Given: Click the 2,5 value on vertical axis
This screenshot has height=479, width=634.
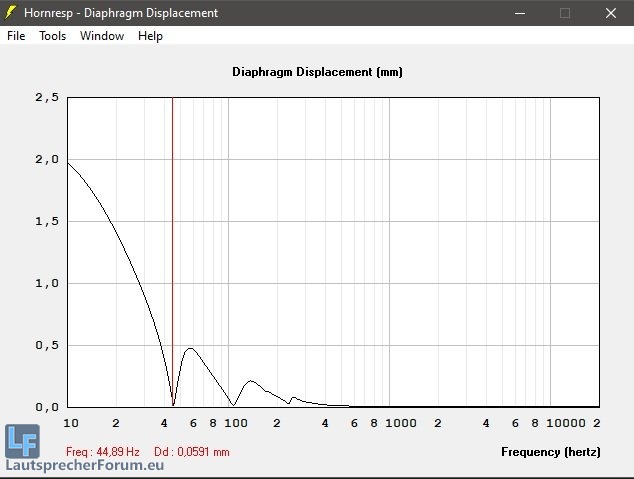Looking at the screenshot, I should coord(47,97).
